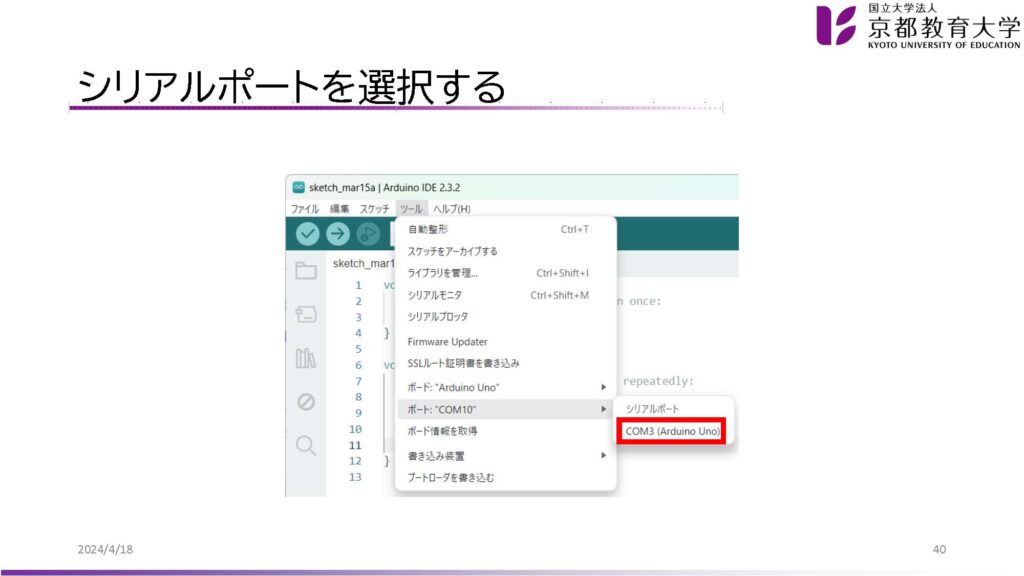Click the Start Debugging icon
This screenshot has height=576, width=1024.
click(369, 234)
